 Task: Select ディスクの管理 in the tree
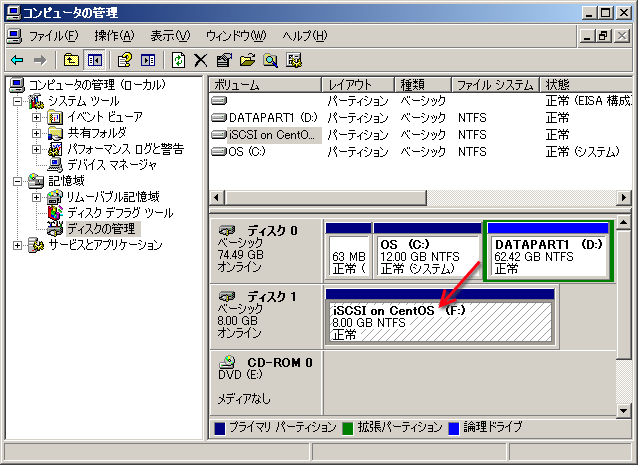point(103,229)
